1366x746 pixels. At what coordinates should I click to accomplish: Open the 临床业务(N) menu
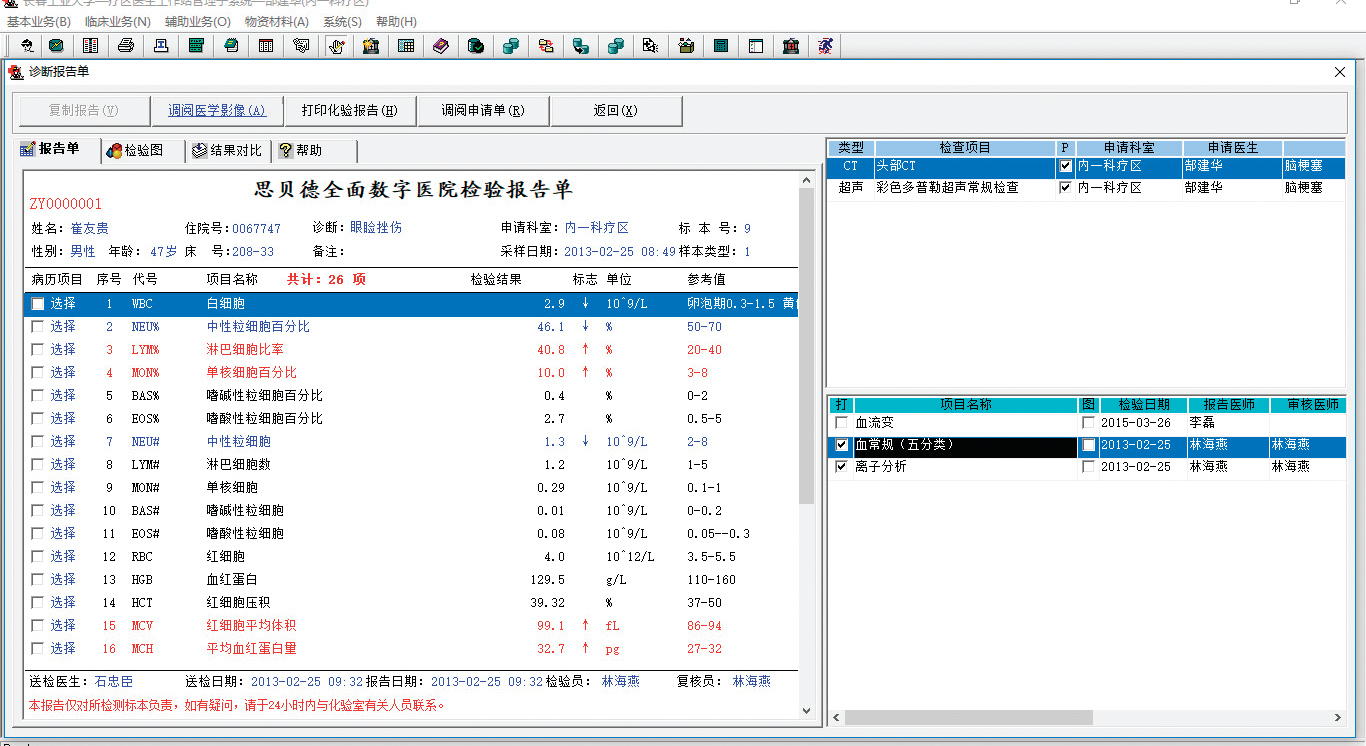point(117,21)
